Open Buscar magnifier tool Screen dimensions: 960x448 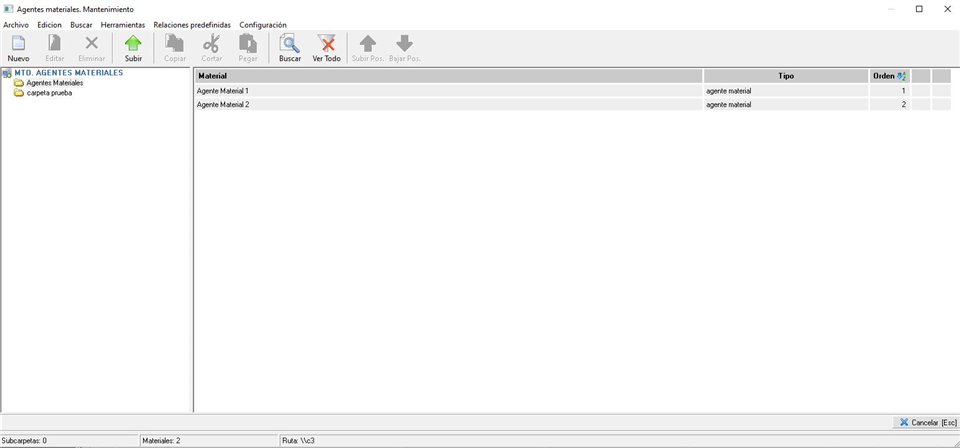290,43
